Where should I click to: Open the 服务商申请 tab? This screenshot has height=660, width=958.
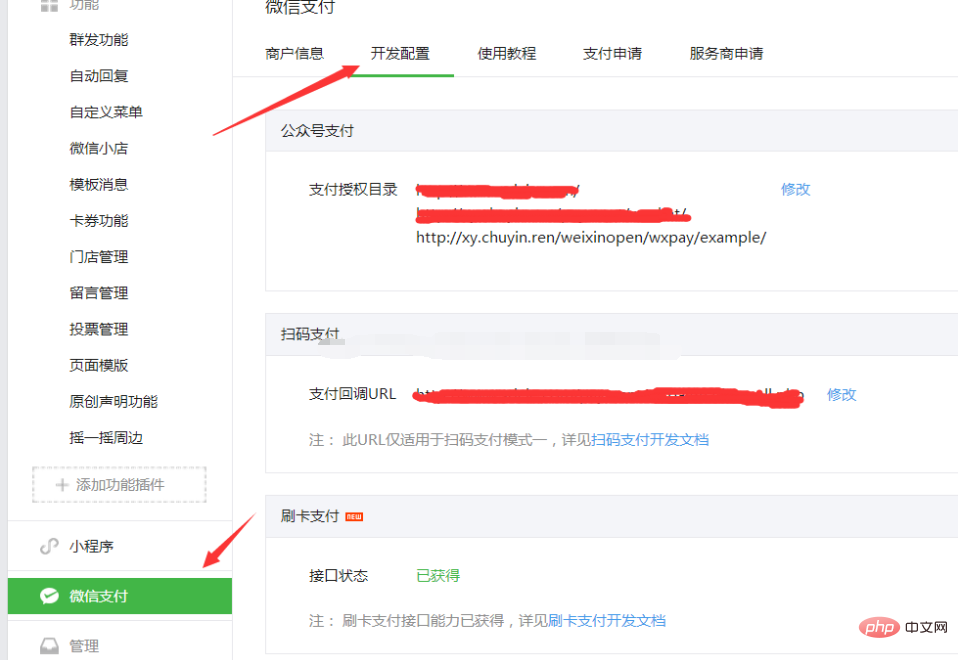click(726, 54)
